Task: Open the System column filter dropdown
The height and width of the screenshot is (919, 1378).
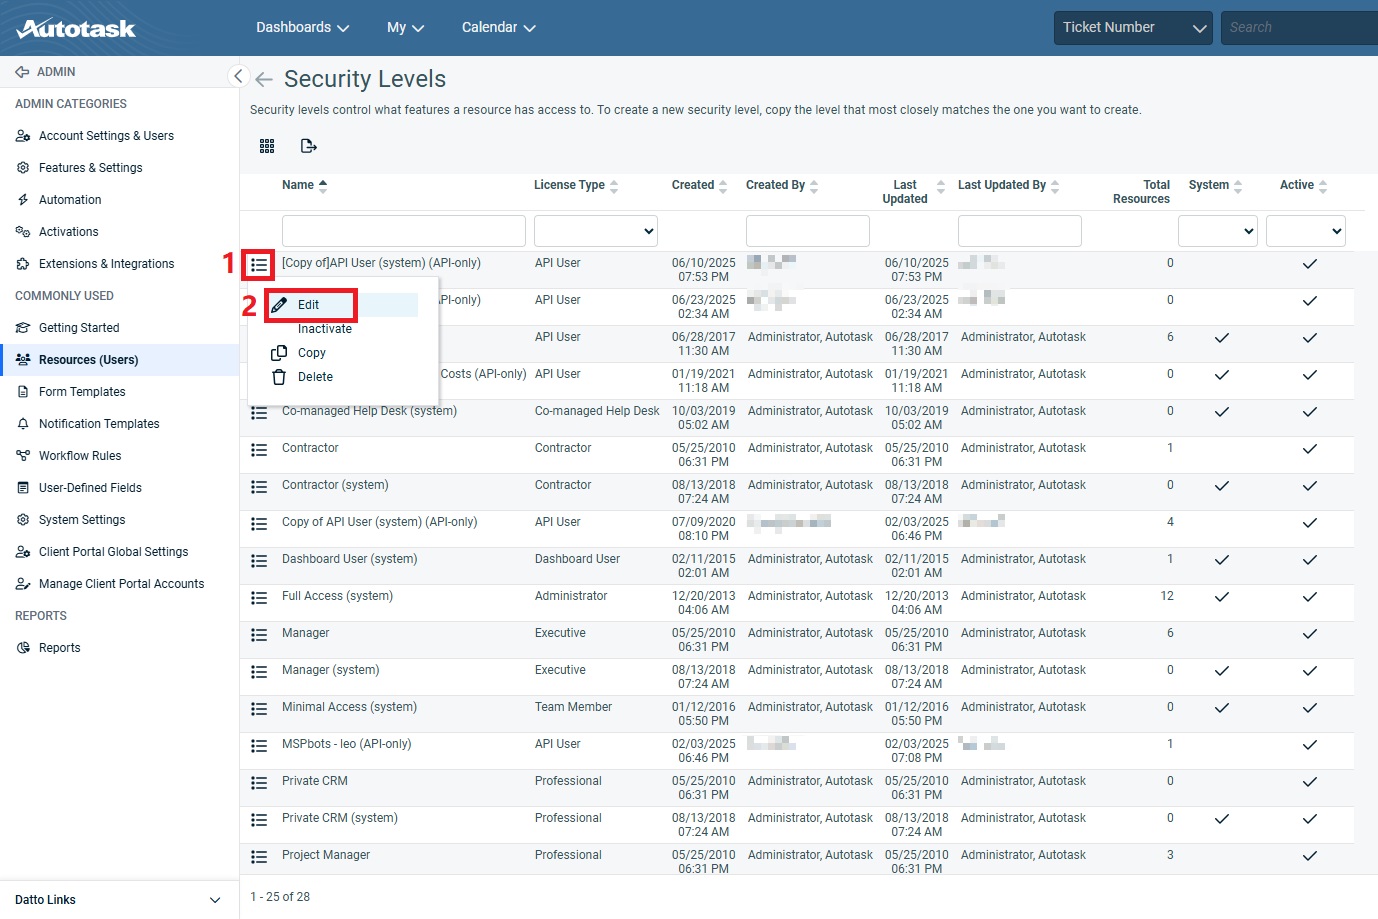Action: pos(1217,231)
